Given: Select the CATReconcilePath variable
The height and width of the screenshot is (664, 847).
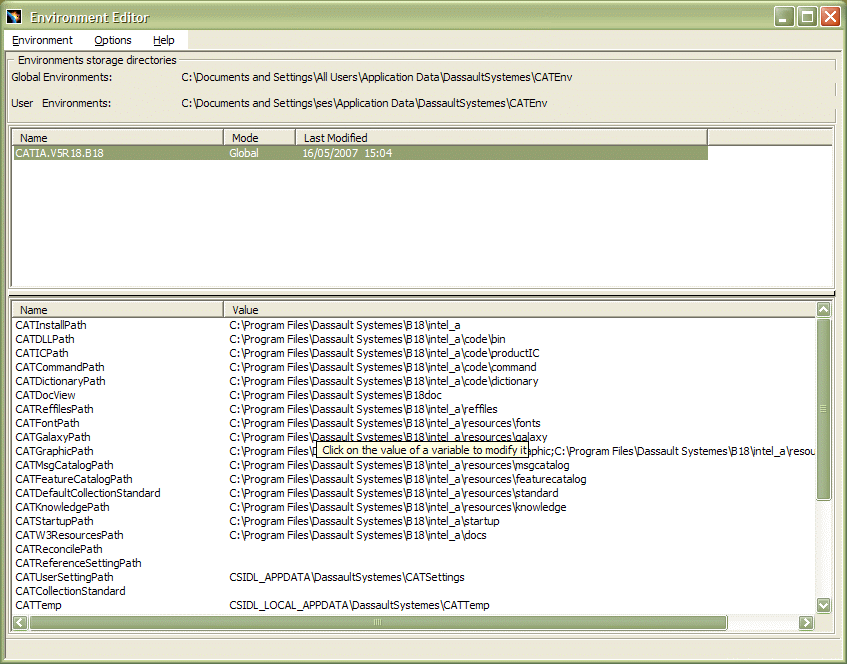Looking at the screenshot, I should tap(59, 549).
